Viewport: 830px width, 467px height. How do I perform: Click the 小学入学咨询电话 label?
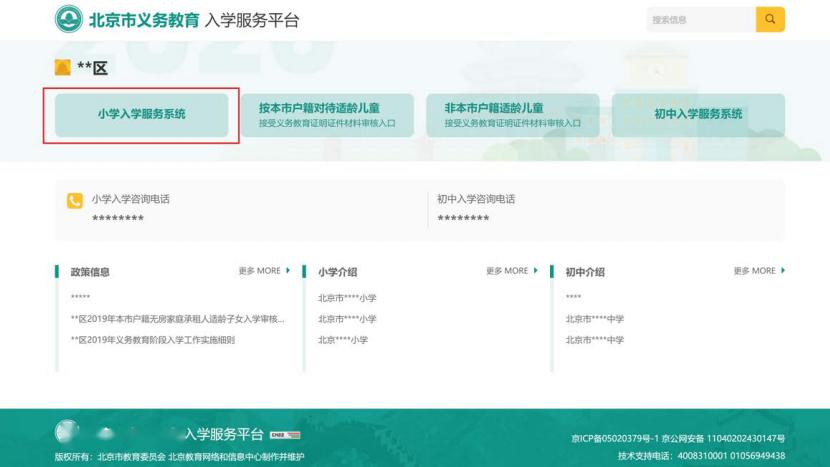pyautogui.click(x=131, y=199)
